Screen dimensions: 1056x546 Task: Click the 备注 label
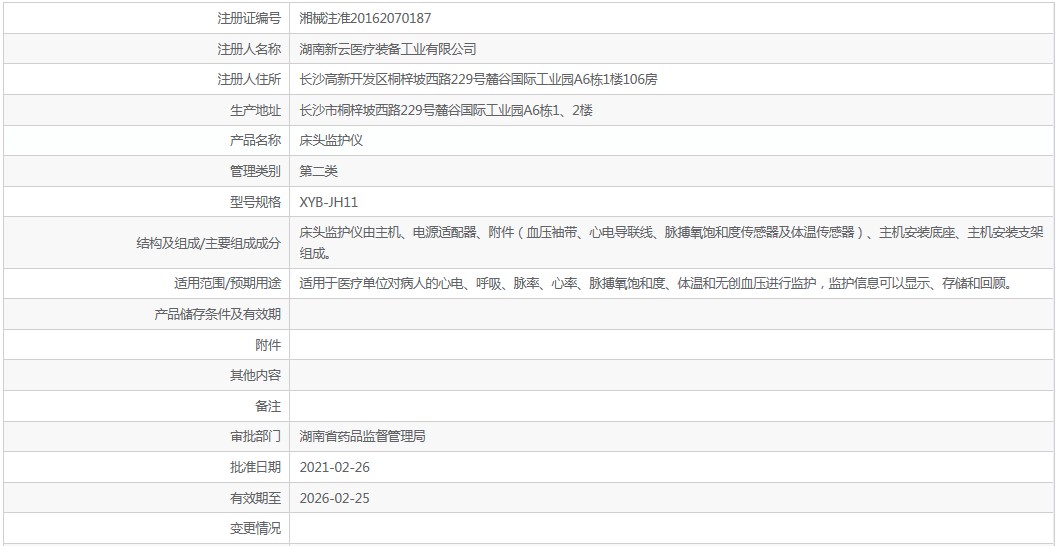(x=268, y=406)
